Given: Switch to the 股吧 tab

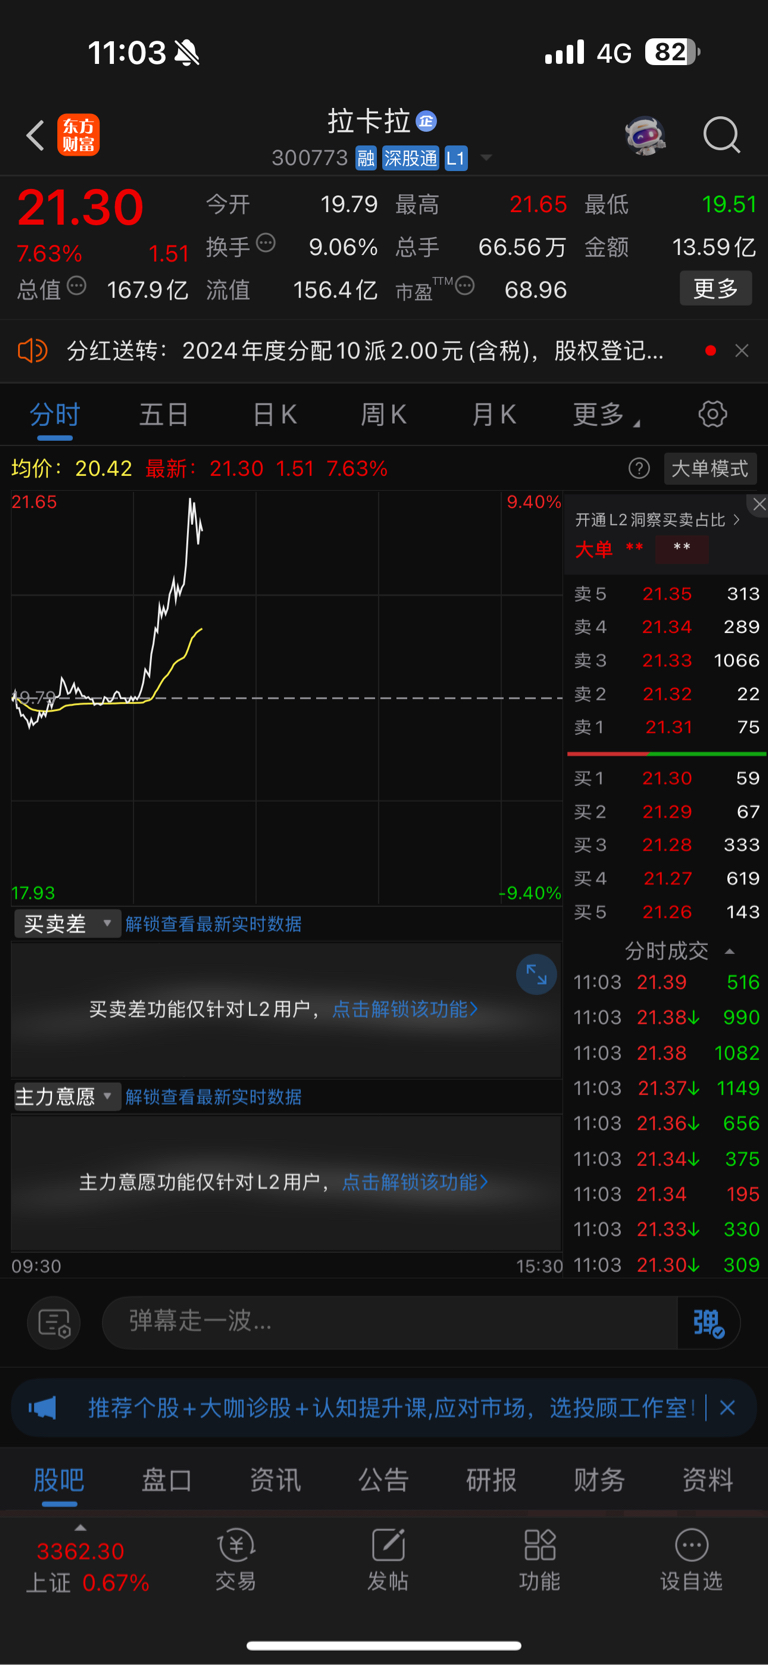Looking at the screenshot, I should (59, 1480).
